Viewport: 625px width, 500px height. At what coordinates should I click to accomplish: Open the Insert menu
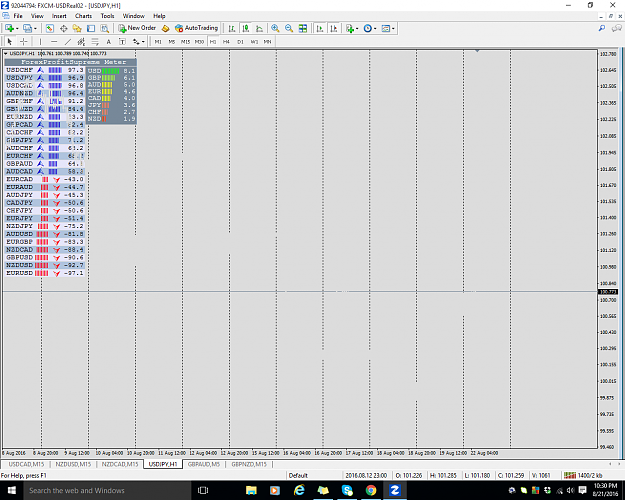coord(59,16)
